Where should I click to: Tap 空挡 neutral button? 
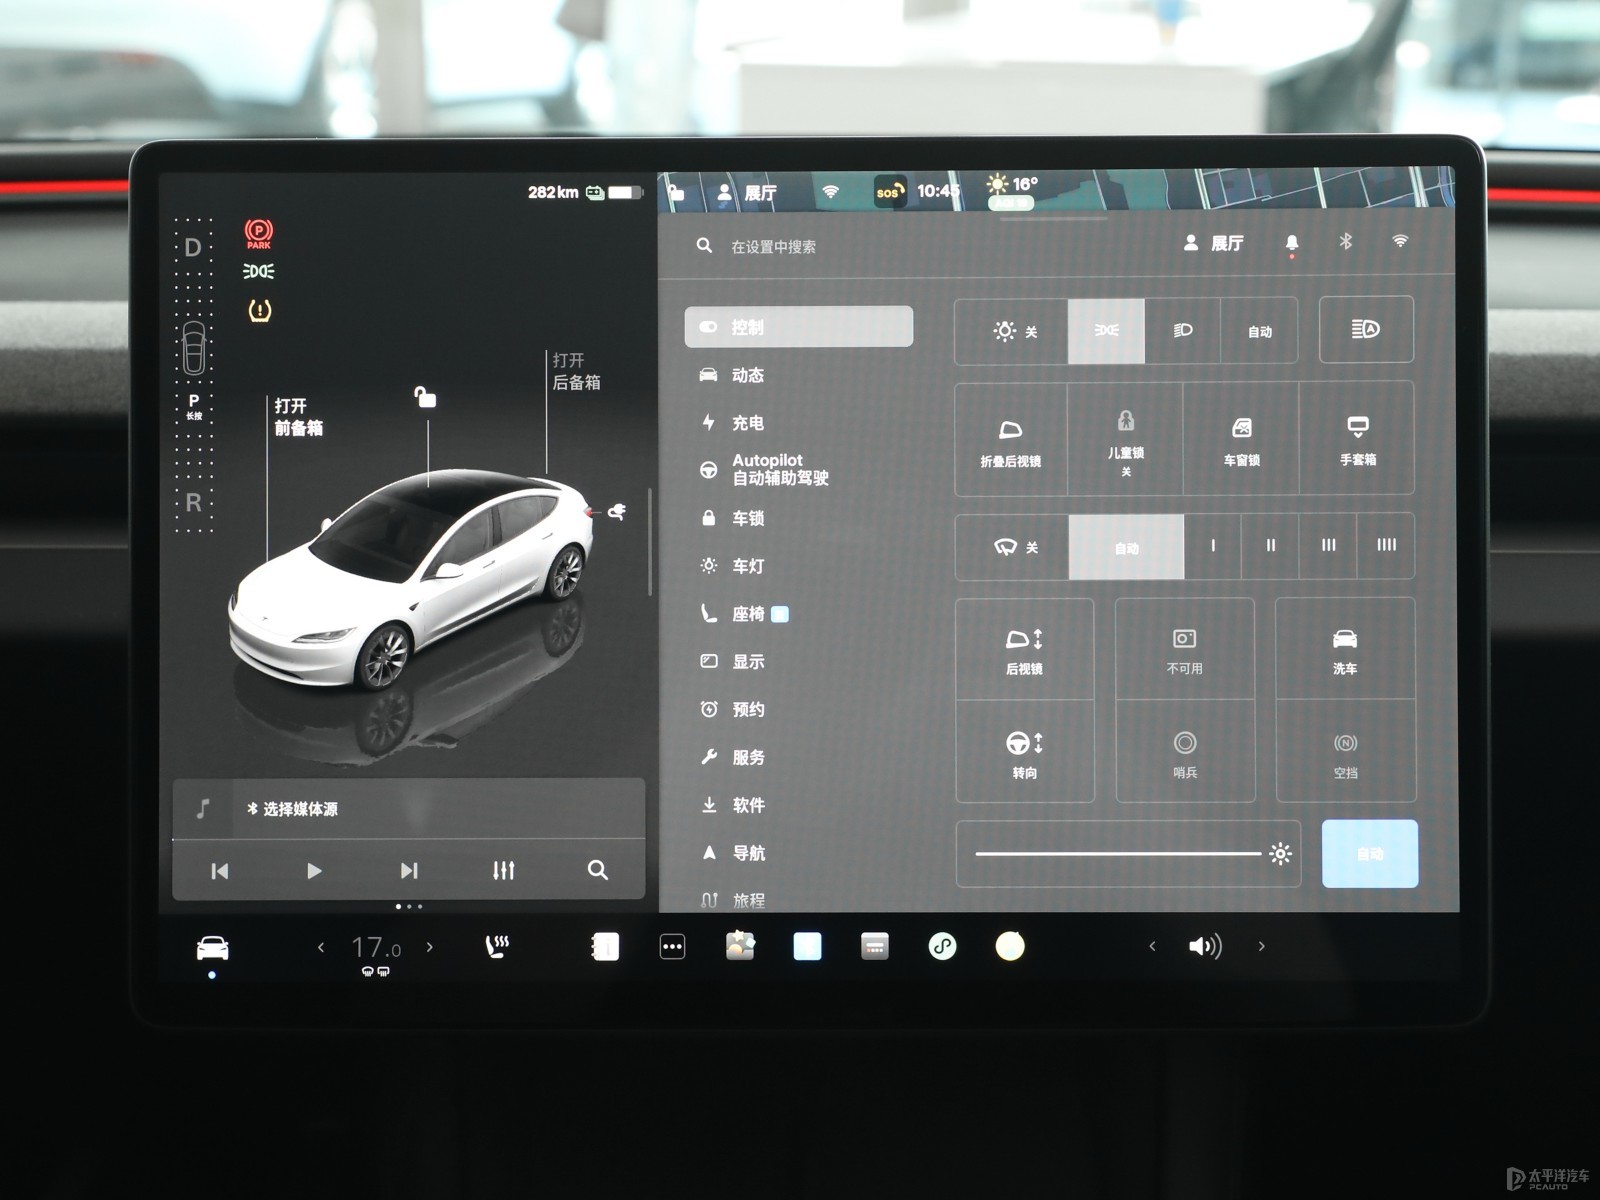[x=1345, y=752]
